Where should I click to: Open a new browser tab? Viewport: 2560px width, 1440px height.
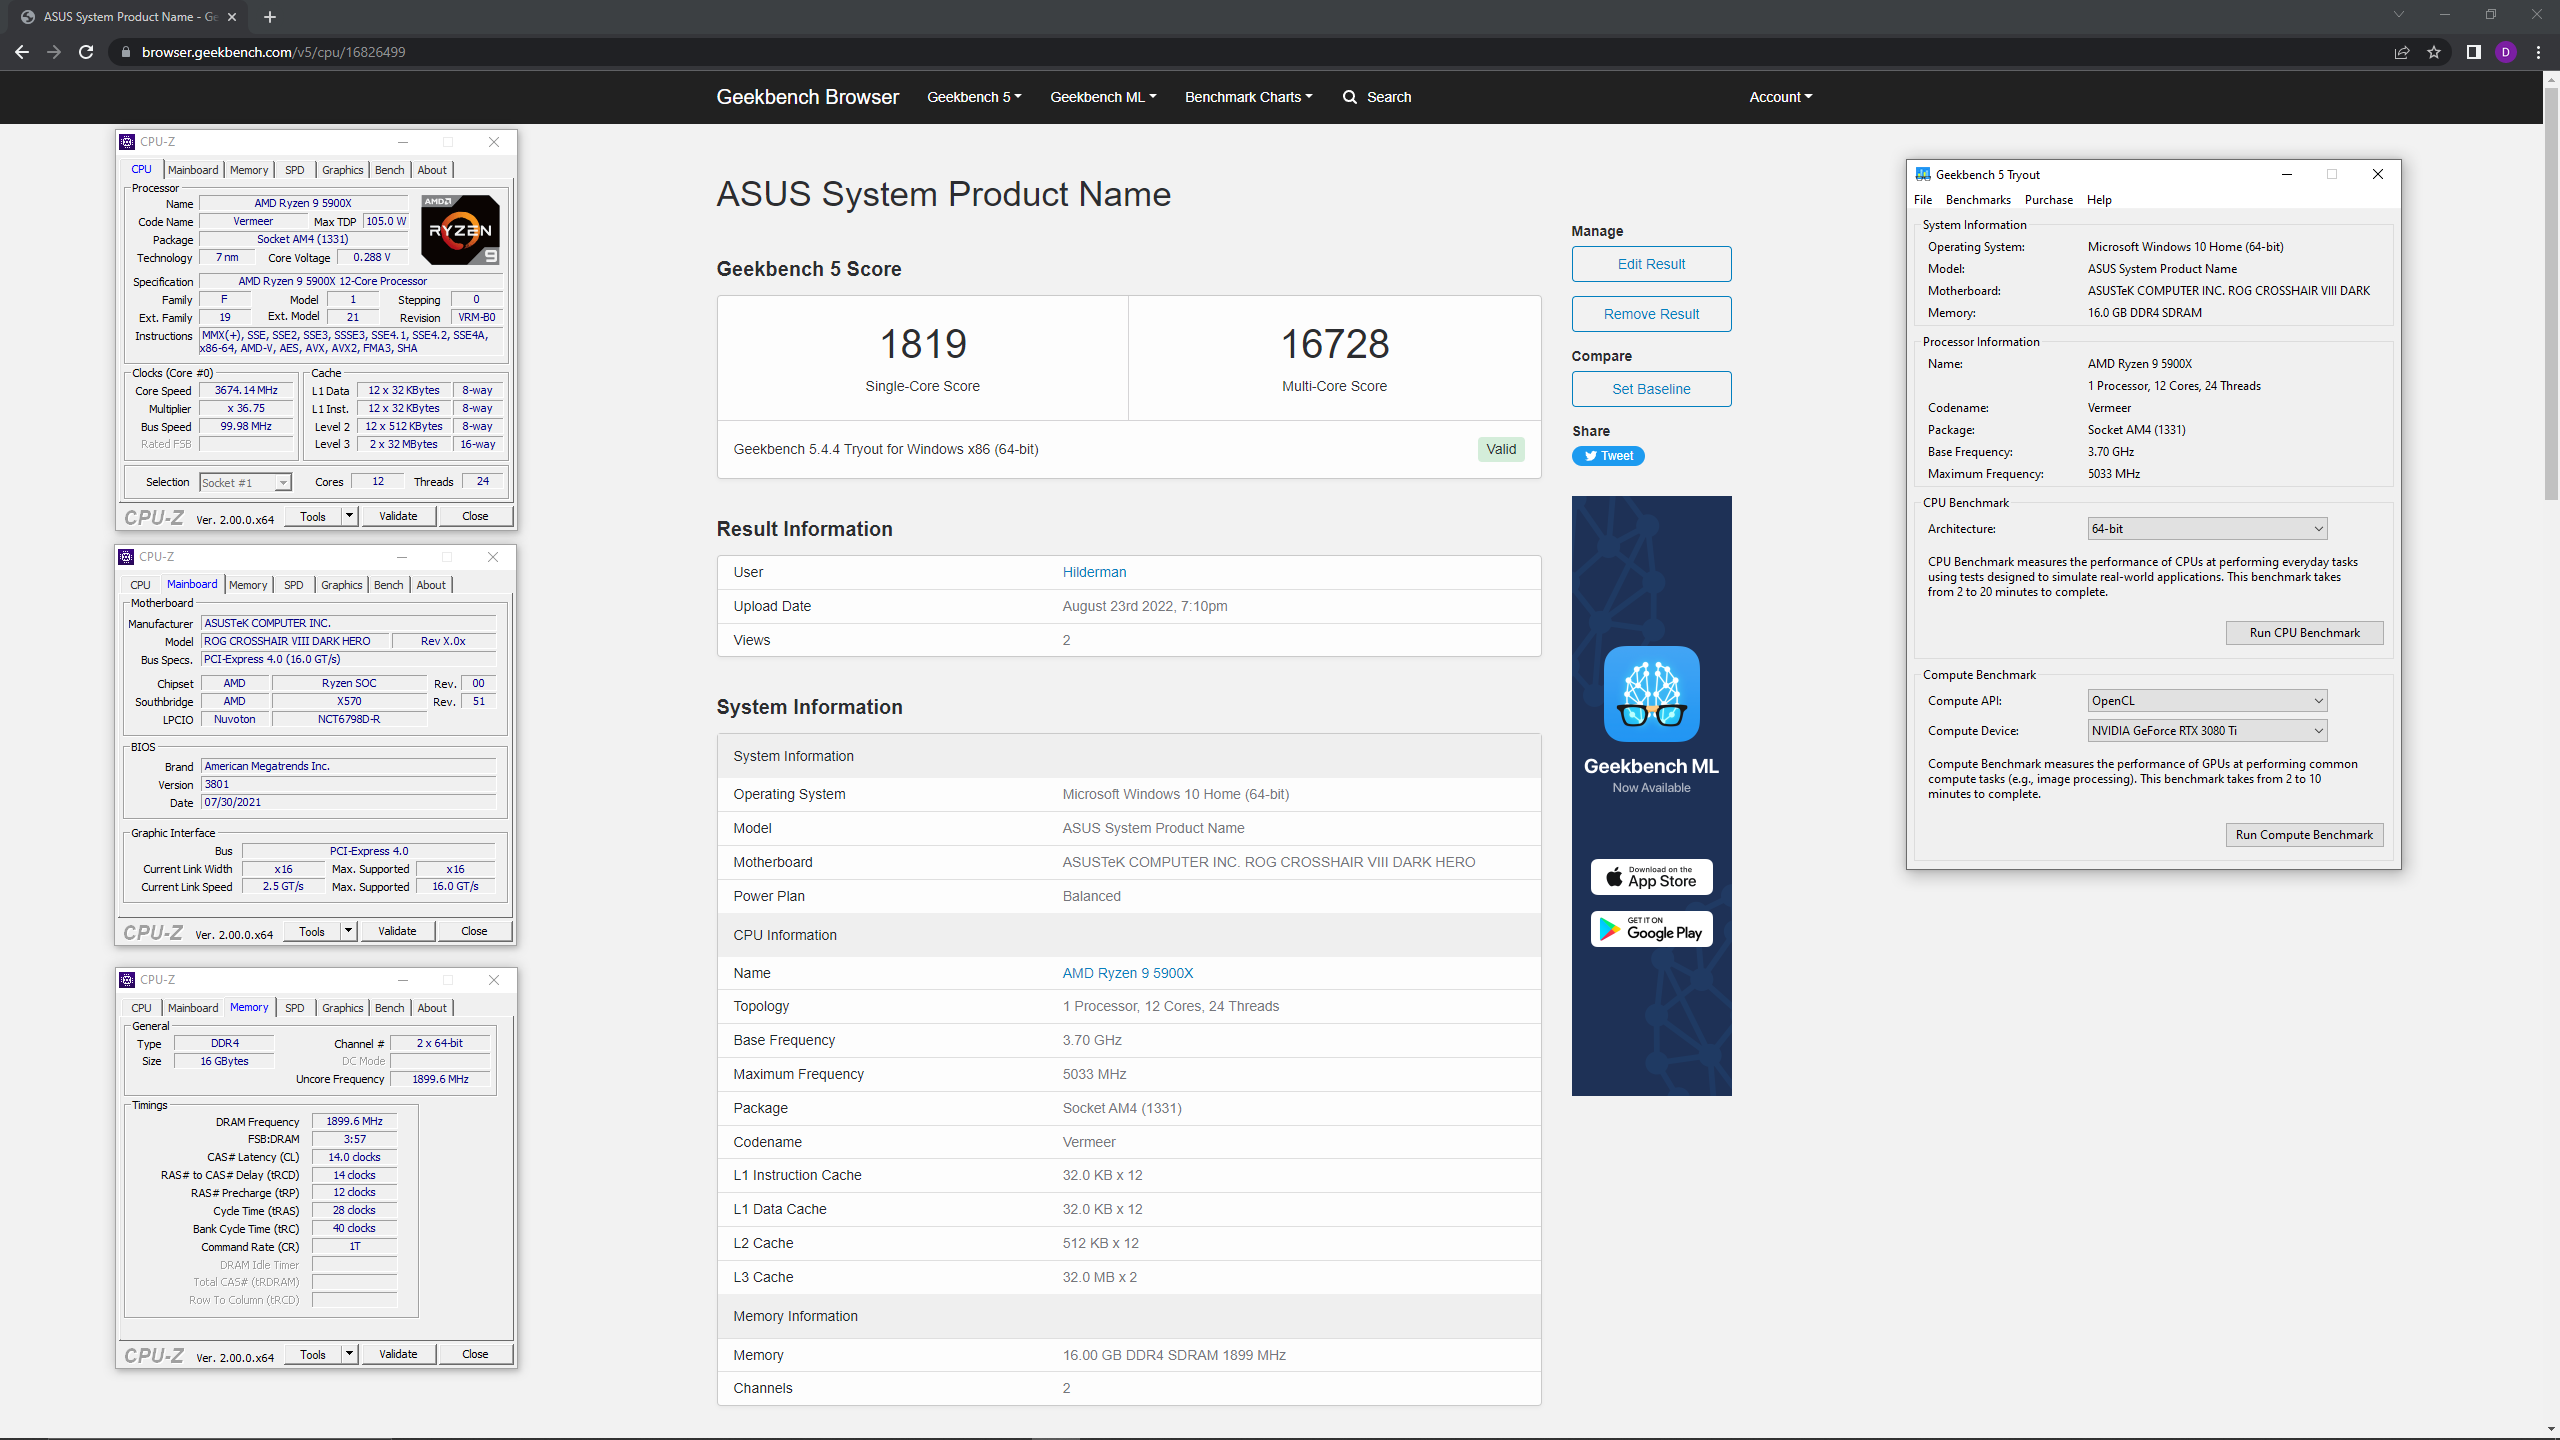click(270, 17)
